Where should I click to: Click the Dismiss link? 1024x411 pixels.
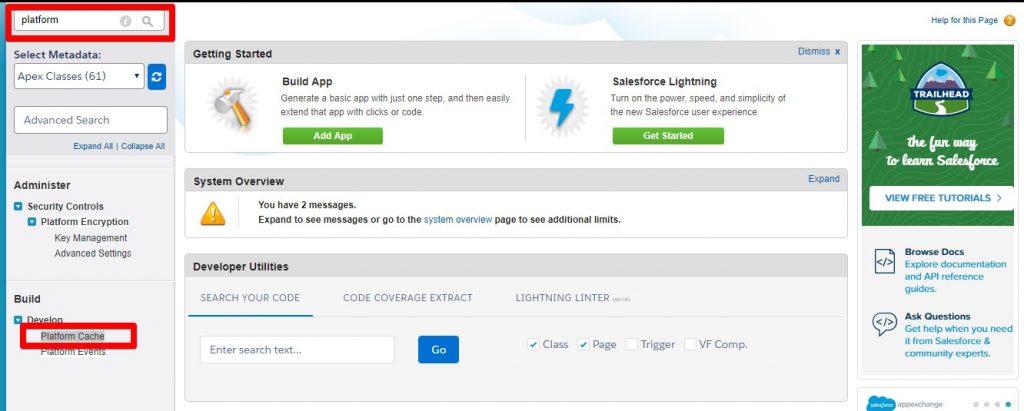814,52
